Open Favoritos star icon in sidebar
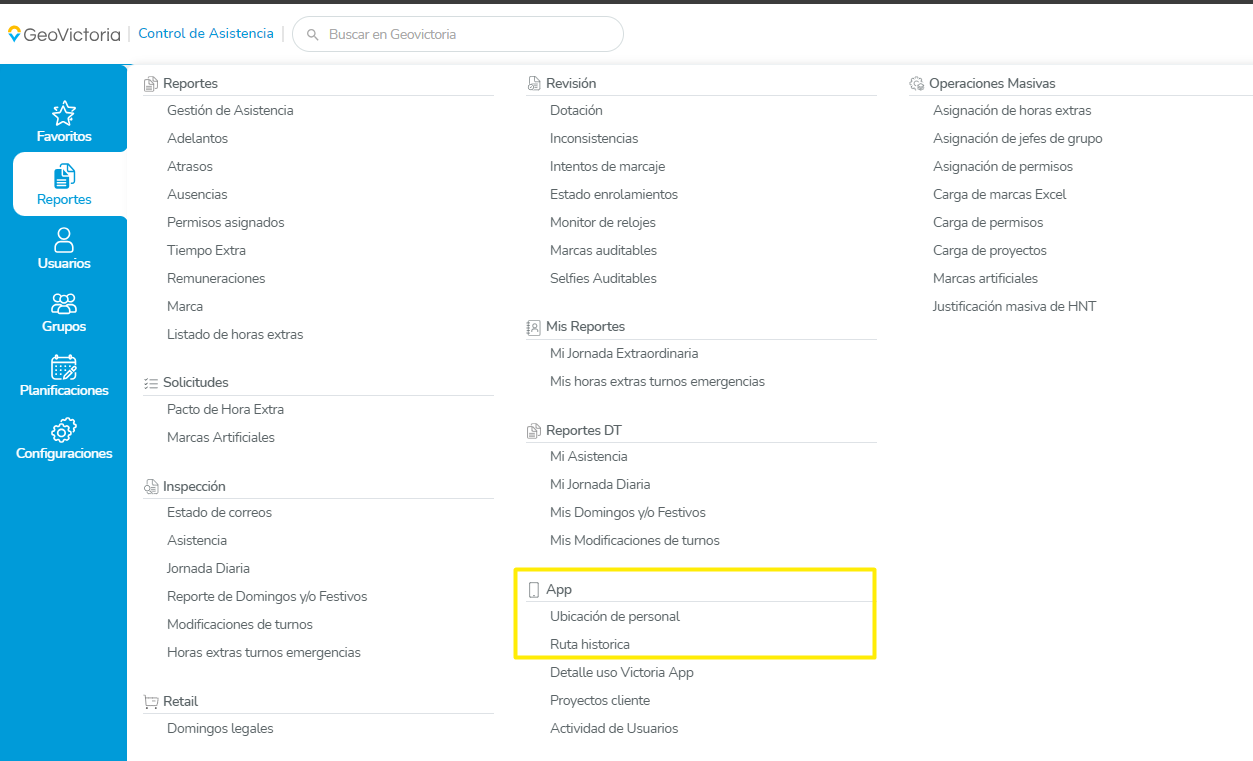1253x761 pixels. tap(64, 113)
